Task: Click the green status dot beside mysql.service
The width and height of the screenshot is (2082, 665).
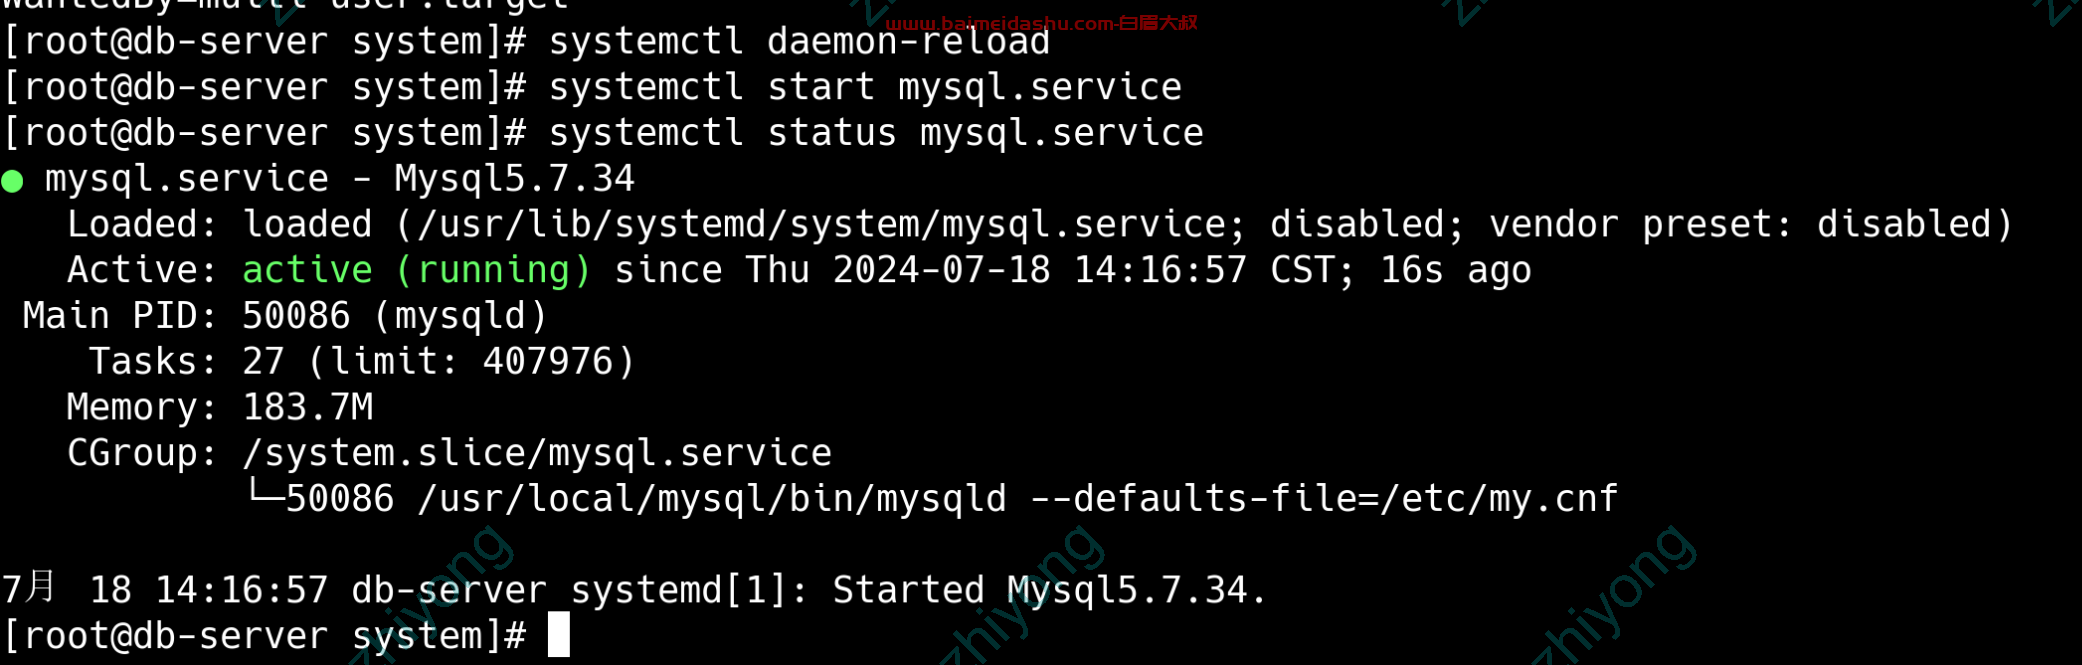Action: tap(12, 181)
